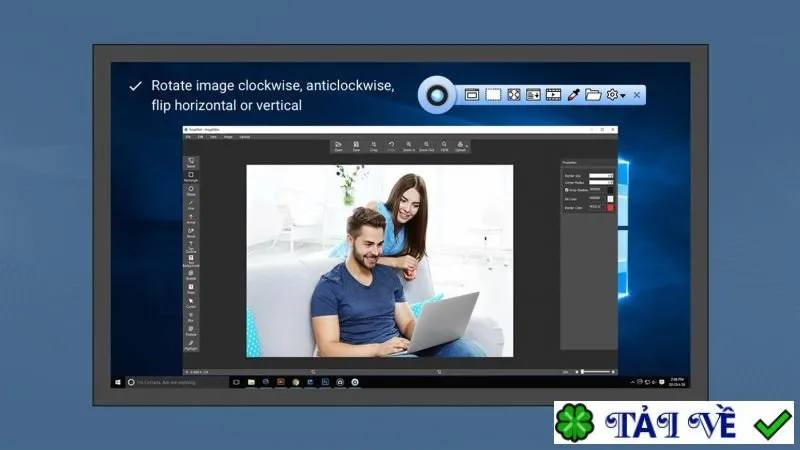Click the Crop toolbar button

[x=373, y=146]
